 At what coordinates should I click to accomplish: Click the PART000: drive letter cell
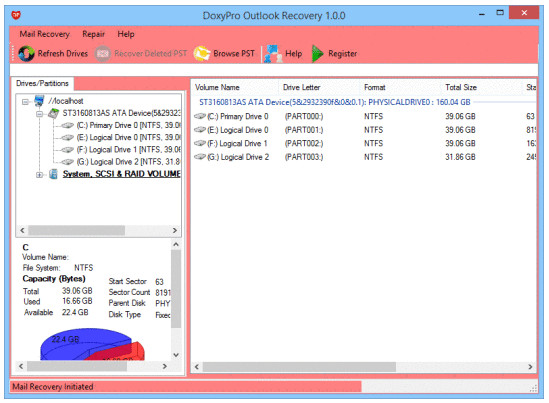pos(304,116)
